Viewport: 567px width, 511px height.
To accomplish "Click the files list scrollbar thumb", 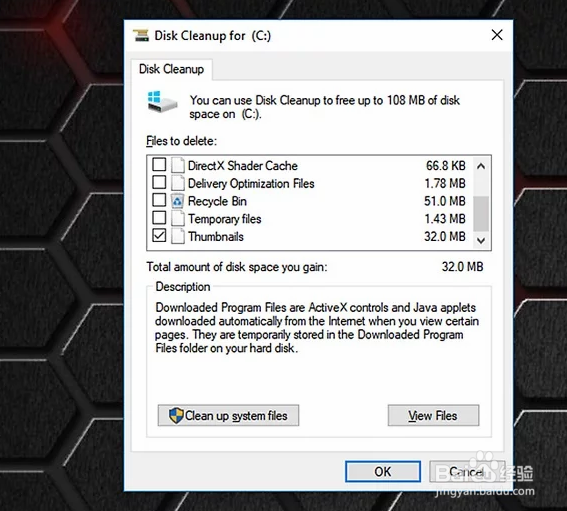I will click(481, 213).
